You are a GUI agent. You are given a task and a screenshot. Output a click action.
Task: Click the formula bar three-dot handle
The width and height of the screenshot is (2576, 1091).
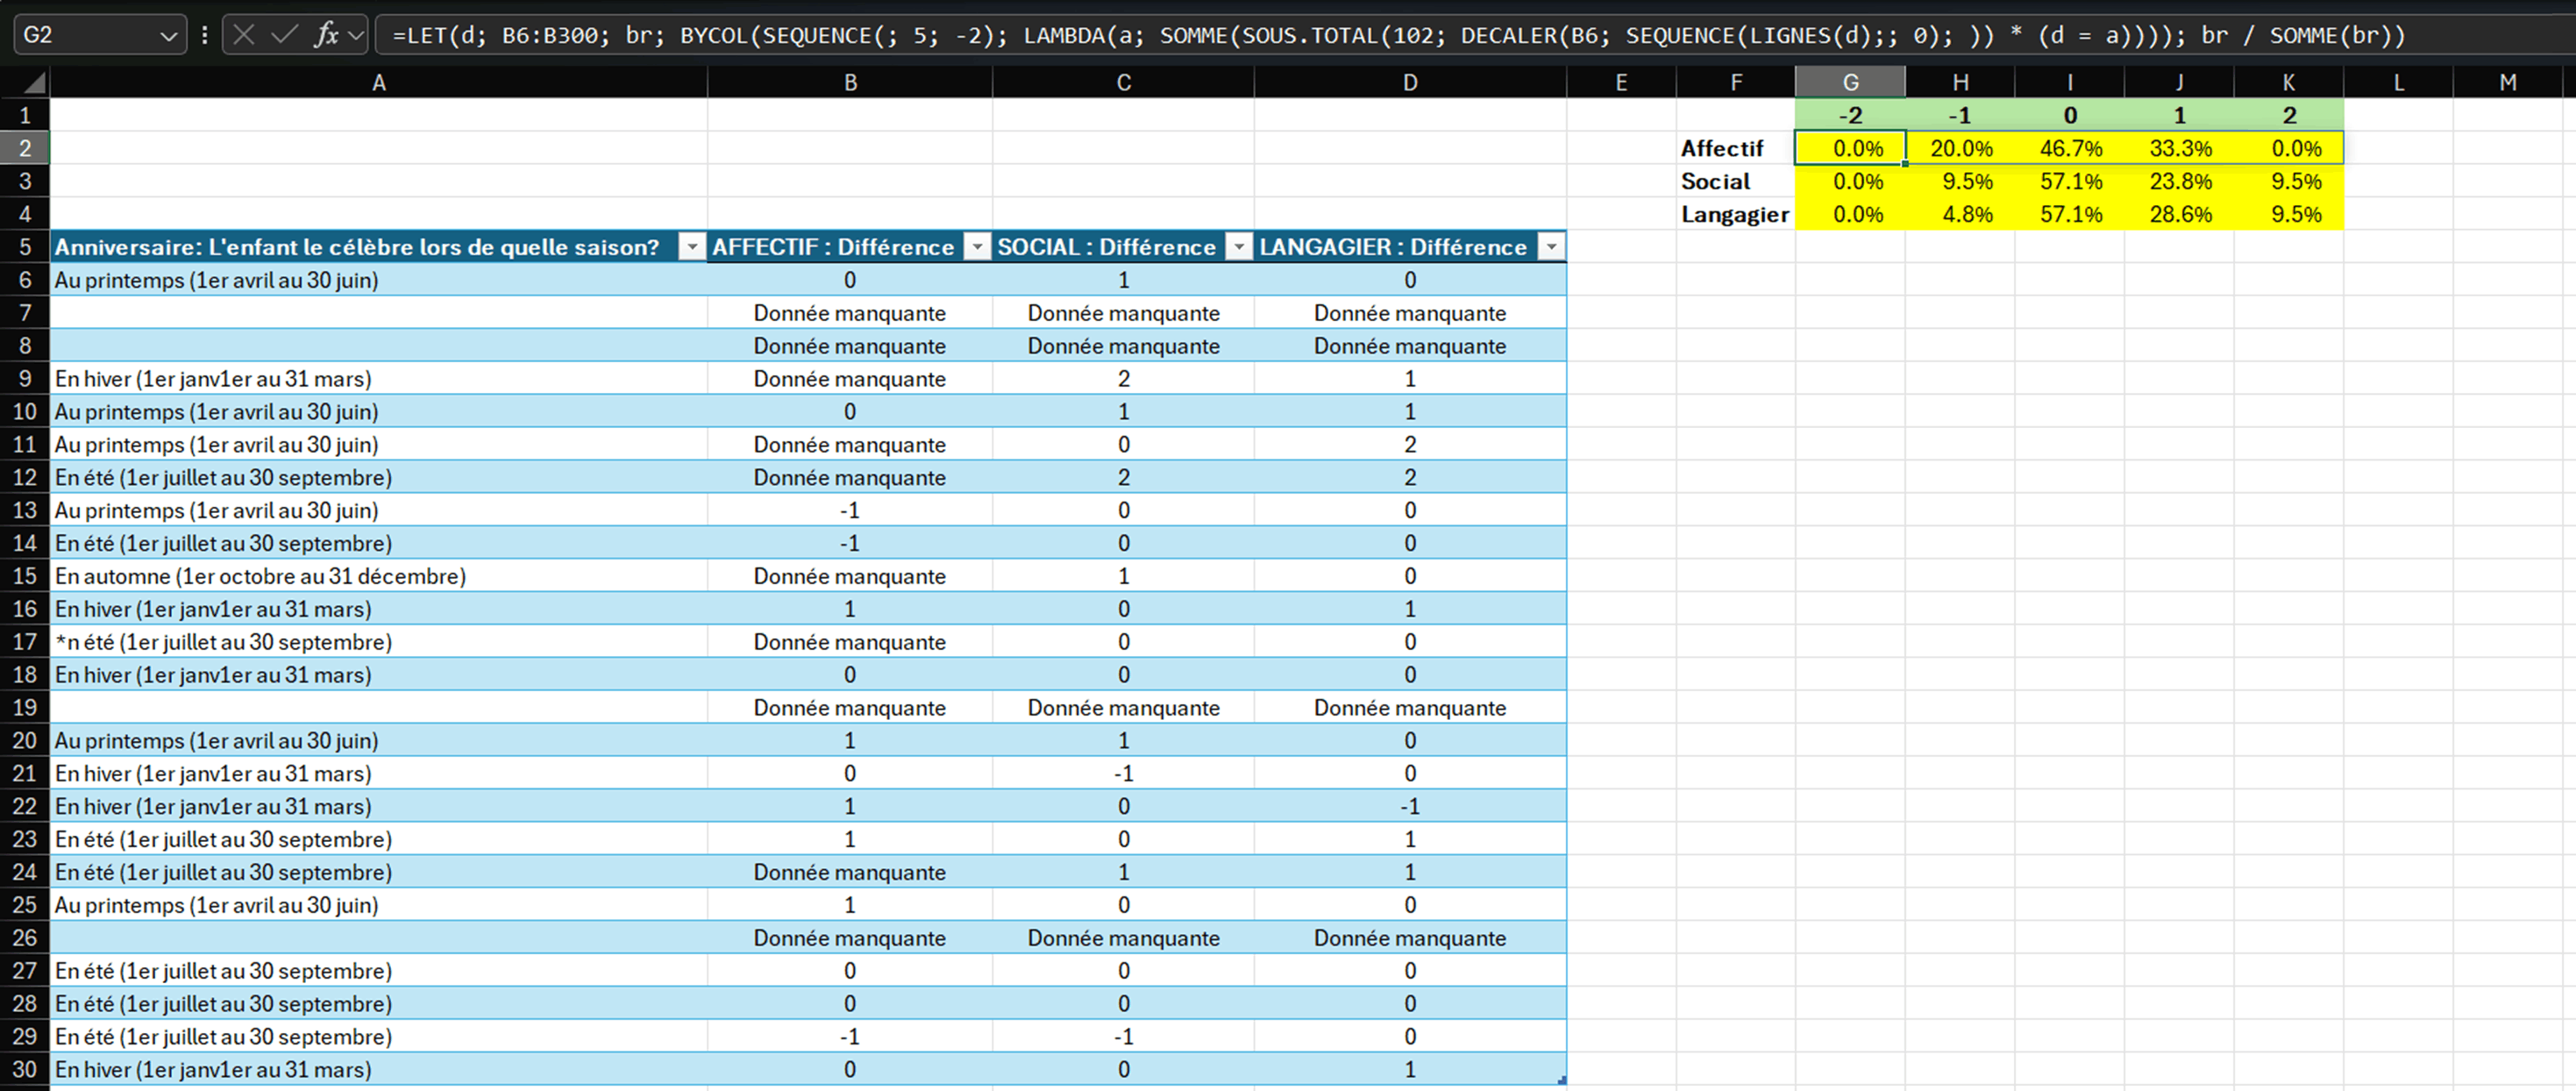click(x=205, y=35)
